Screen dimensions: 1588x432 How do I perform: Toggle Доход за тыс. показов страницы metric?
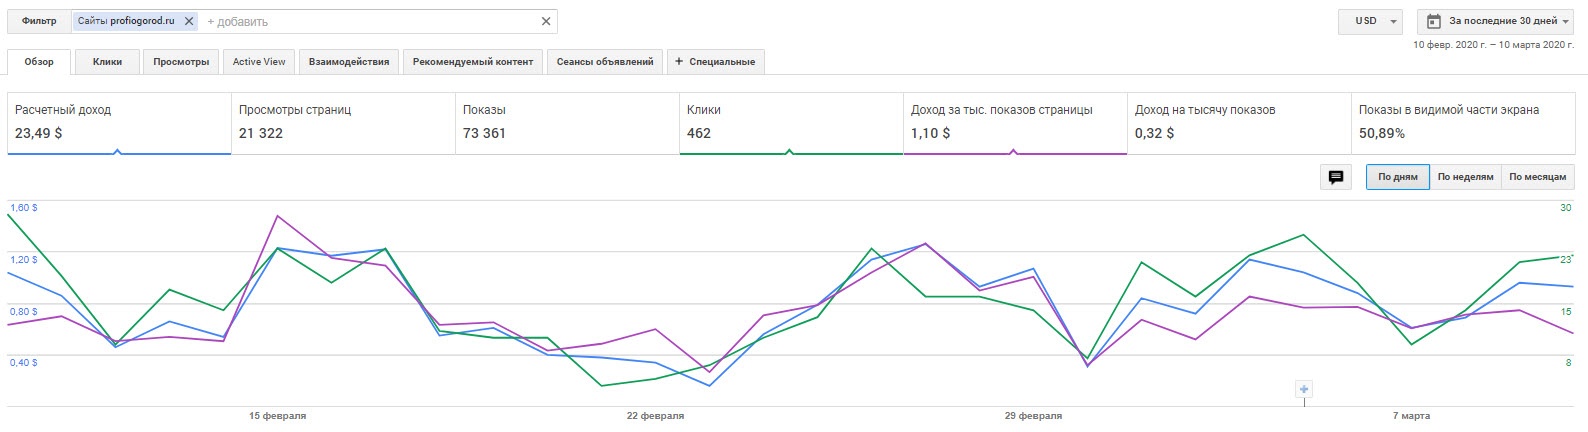(1014, 122)
